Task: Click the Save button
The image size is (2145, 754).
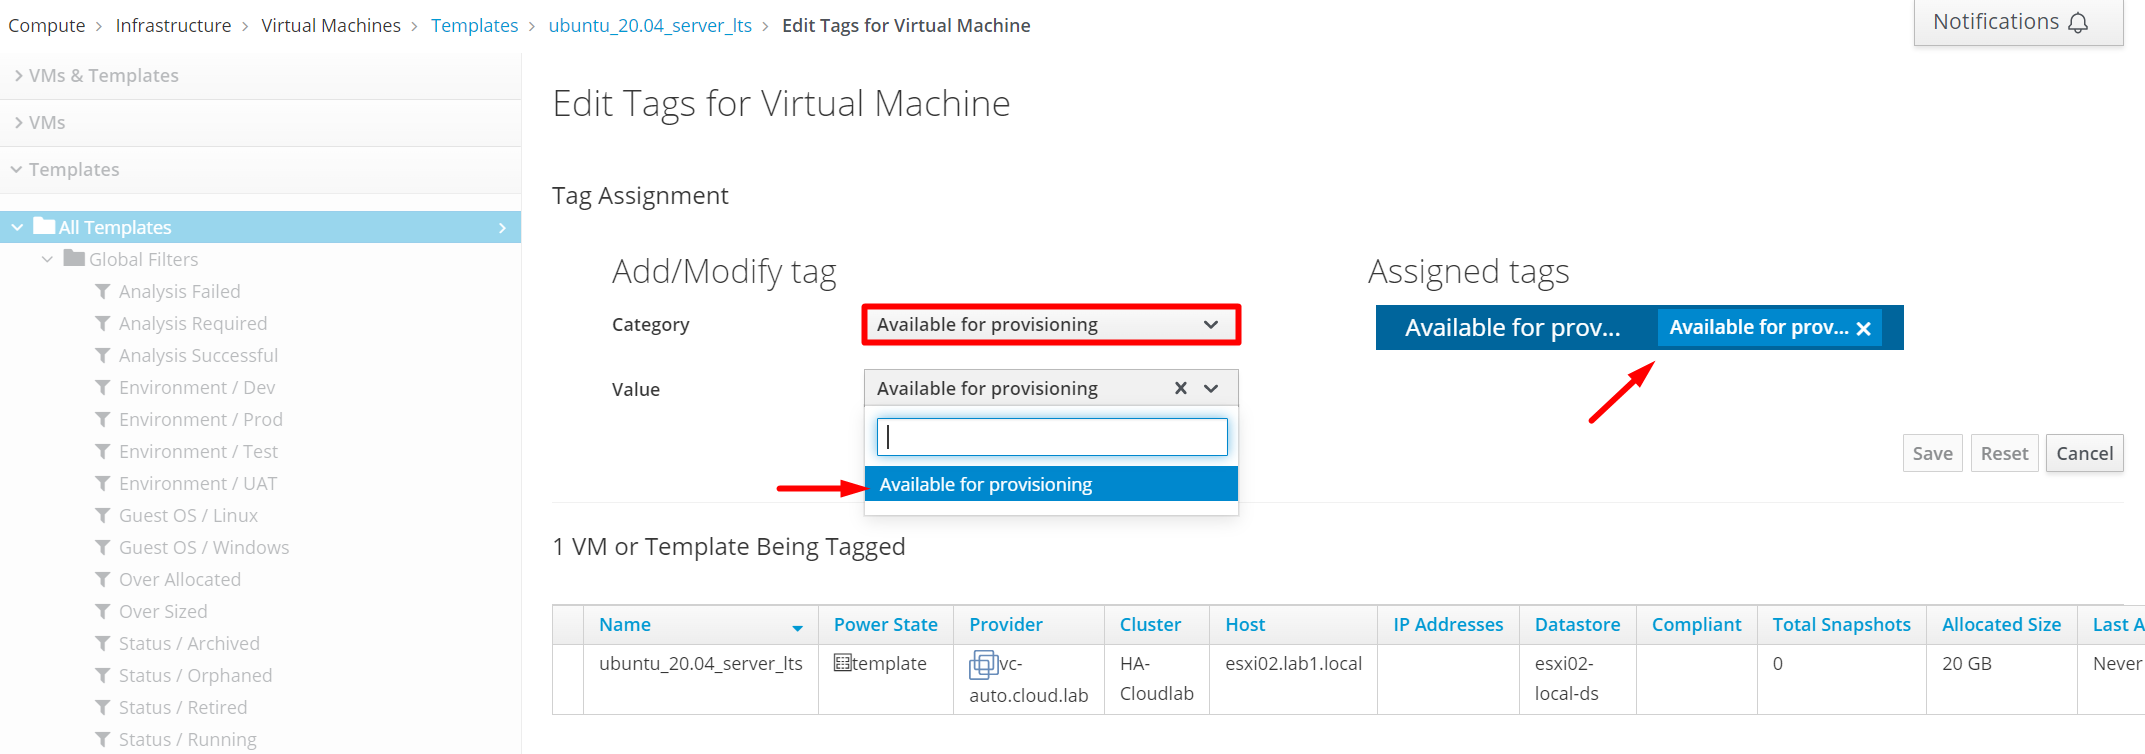Action: click(x=1933, y=453)
